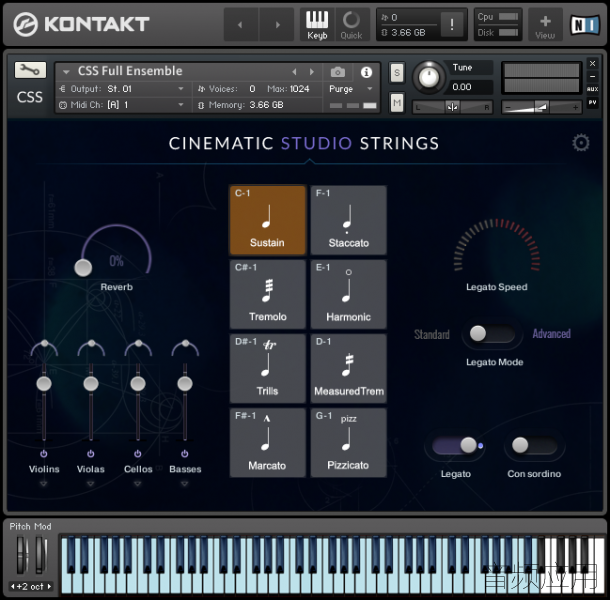Open the instrument name dropdown arrow
This screenshot has height=600, width=610.
tap(66, 72)
